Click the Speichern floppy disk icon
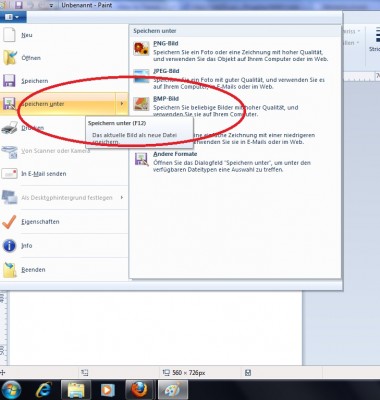 9,81
